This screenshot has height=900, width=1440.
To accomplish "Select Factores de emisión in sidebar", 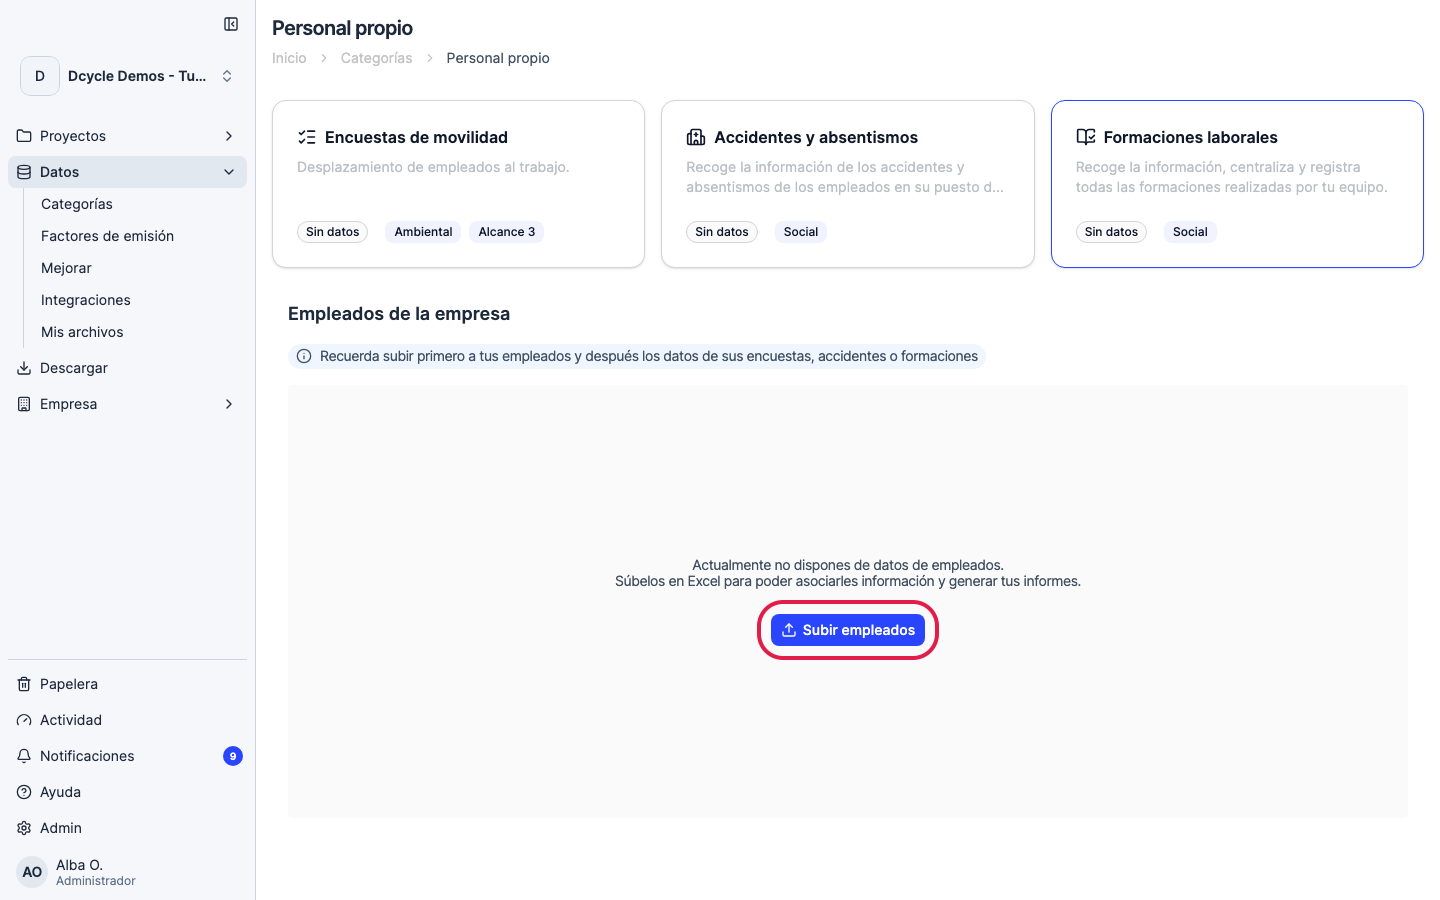I will tap(107, 236).
